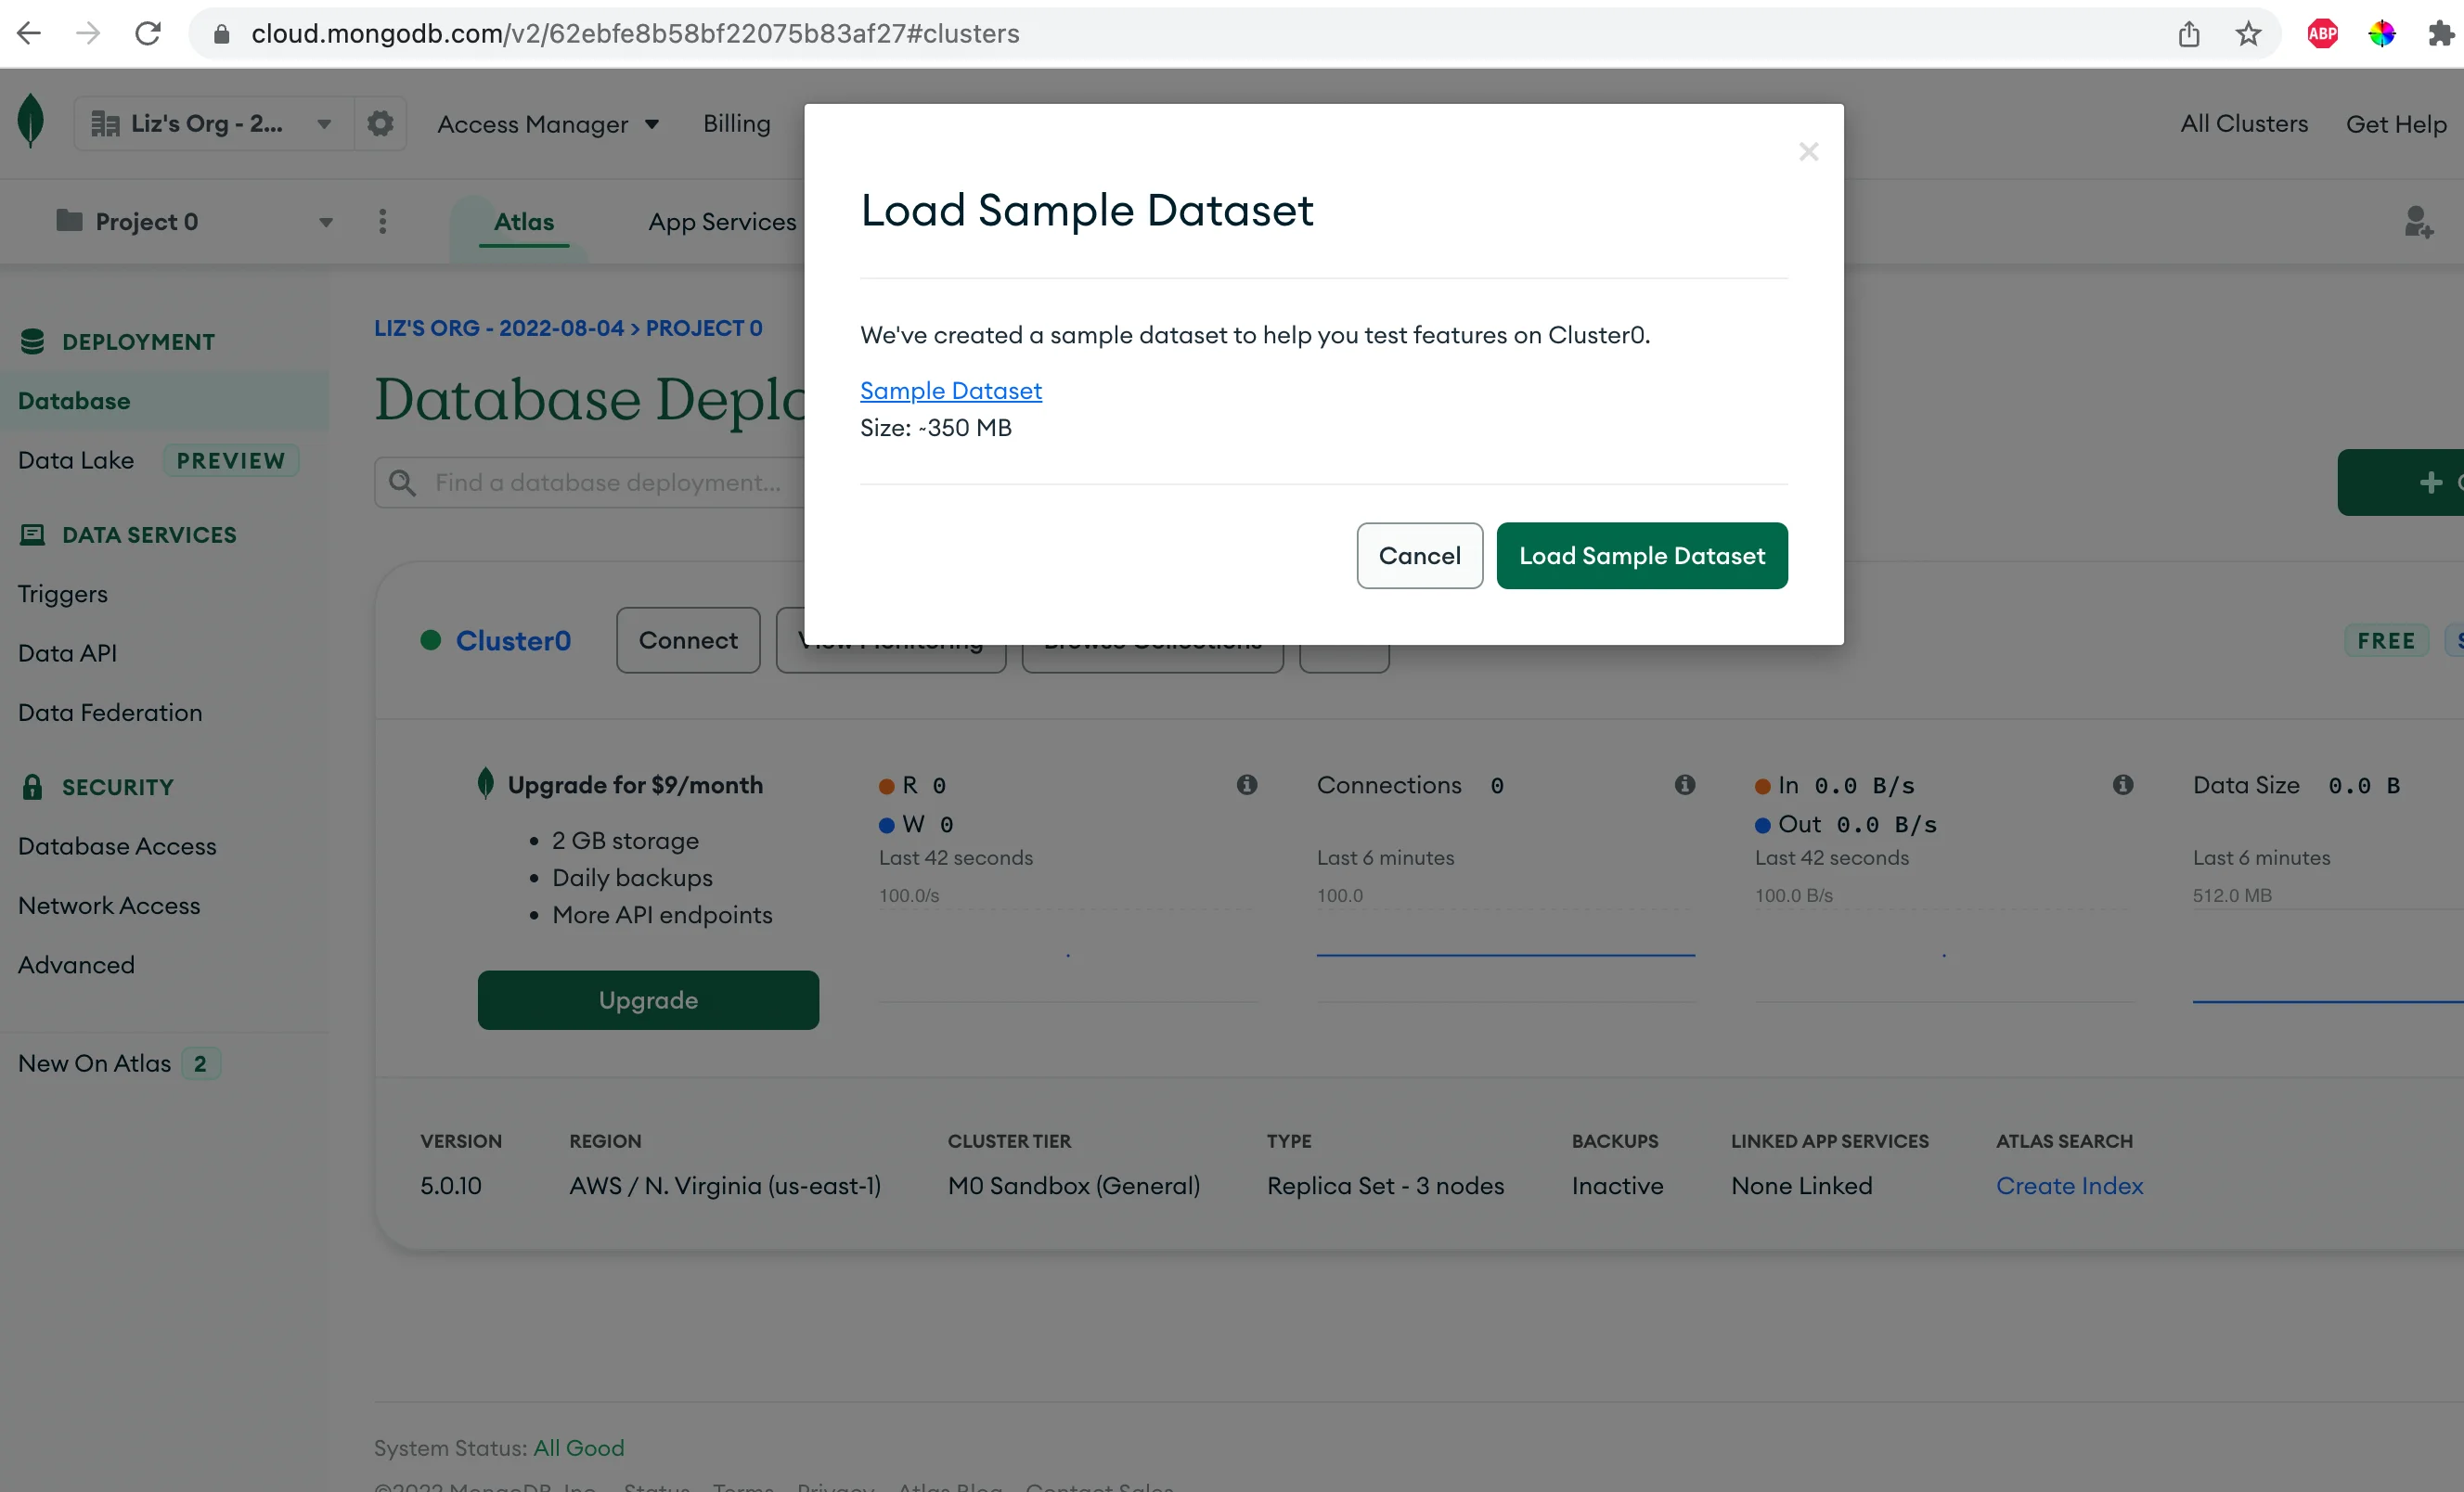
Task: Open the colorful color-picker extension icon
Action: click(x=2382, y=34)
